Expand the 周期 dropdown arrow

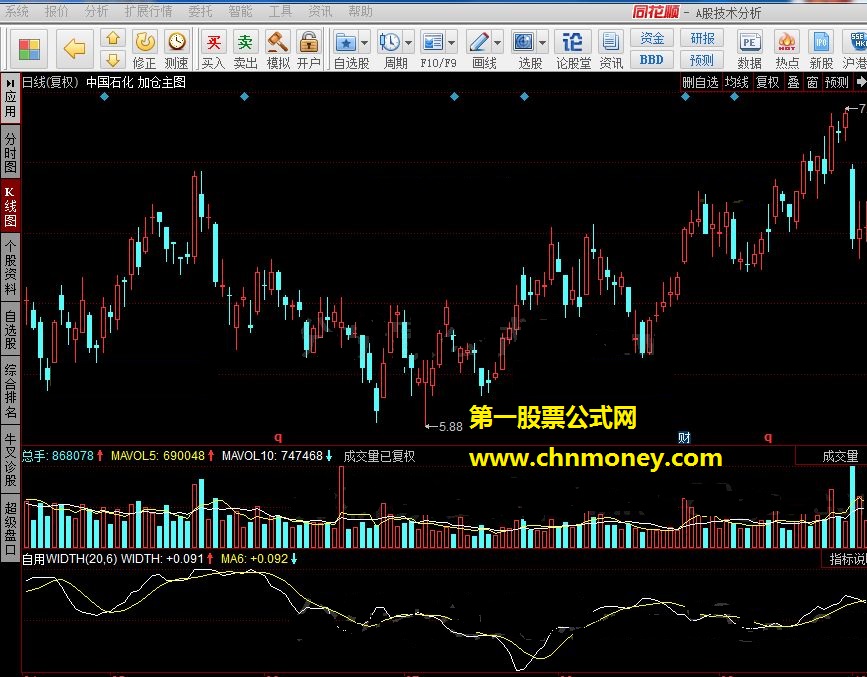click(408, 42)
